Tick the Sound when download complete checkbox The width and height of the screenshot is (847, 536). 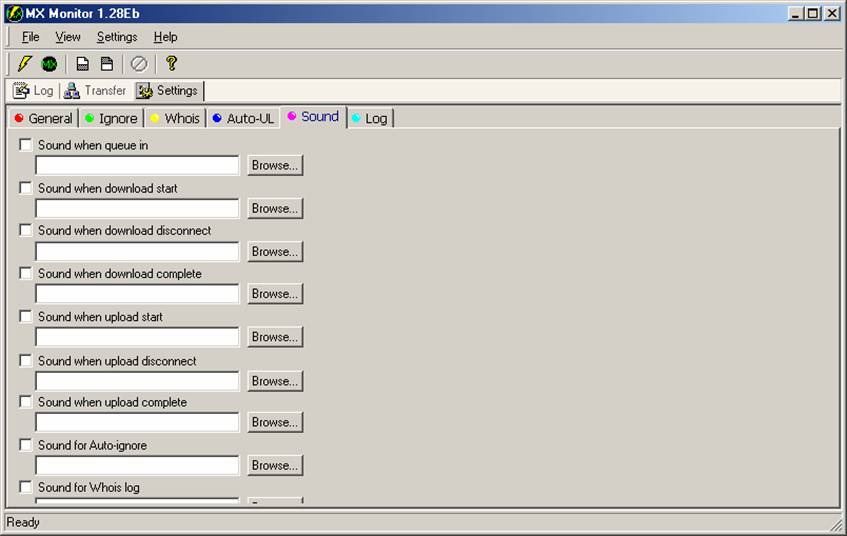click(26, 273)
